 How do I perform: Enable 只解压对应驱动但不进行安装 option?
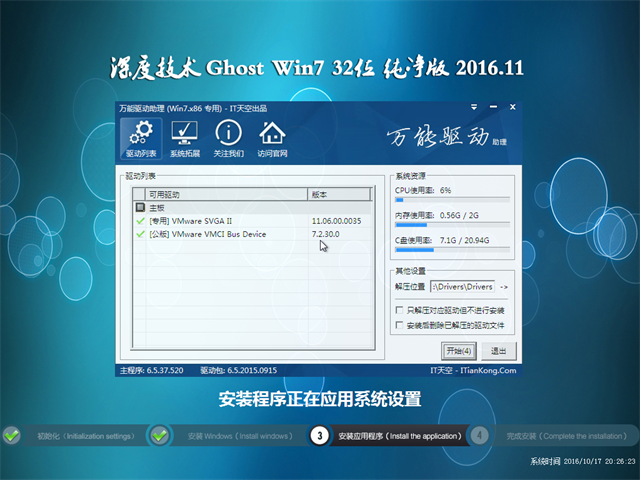(400, 311)
